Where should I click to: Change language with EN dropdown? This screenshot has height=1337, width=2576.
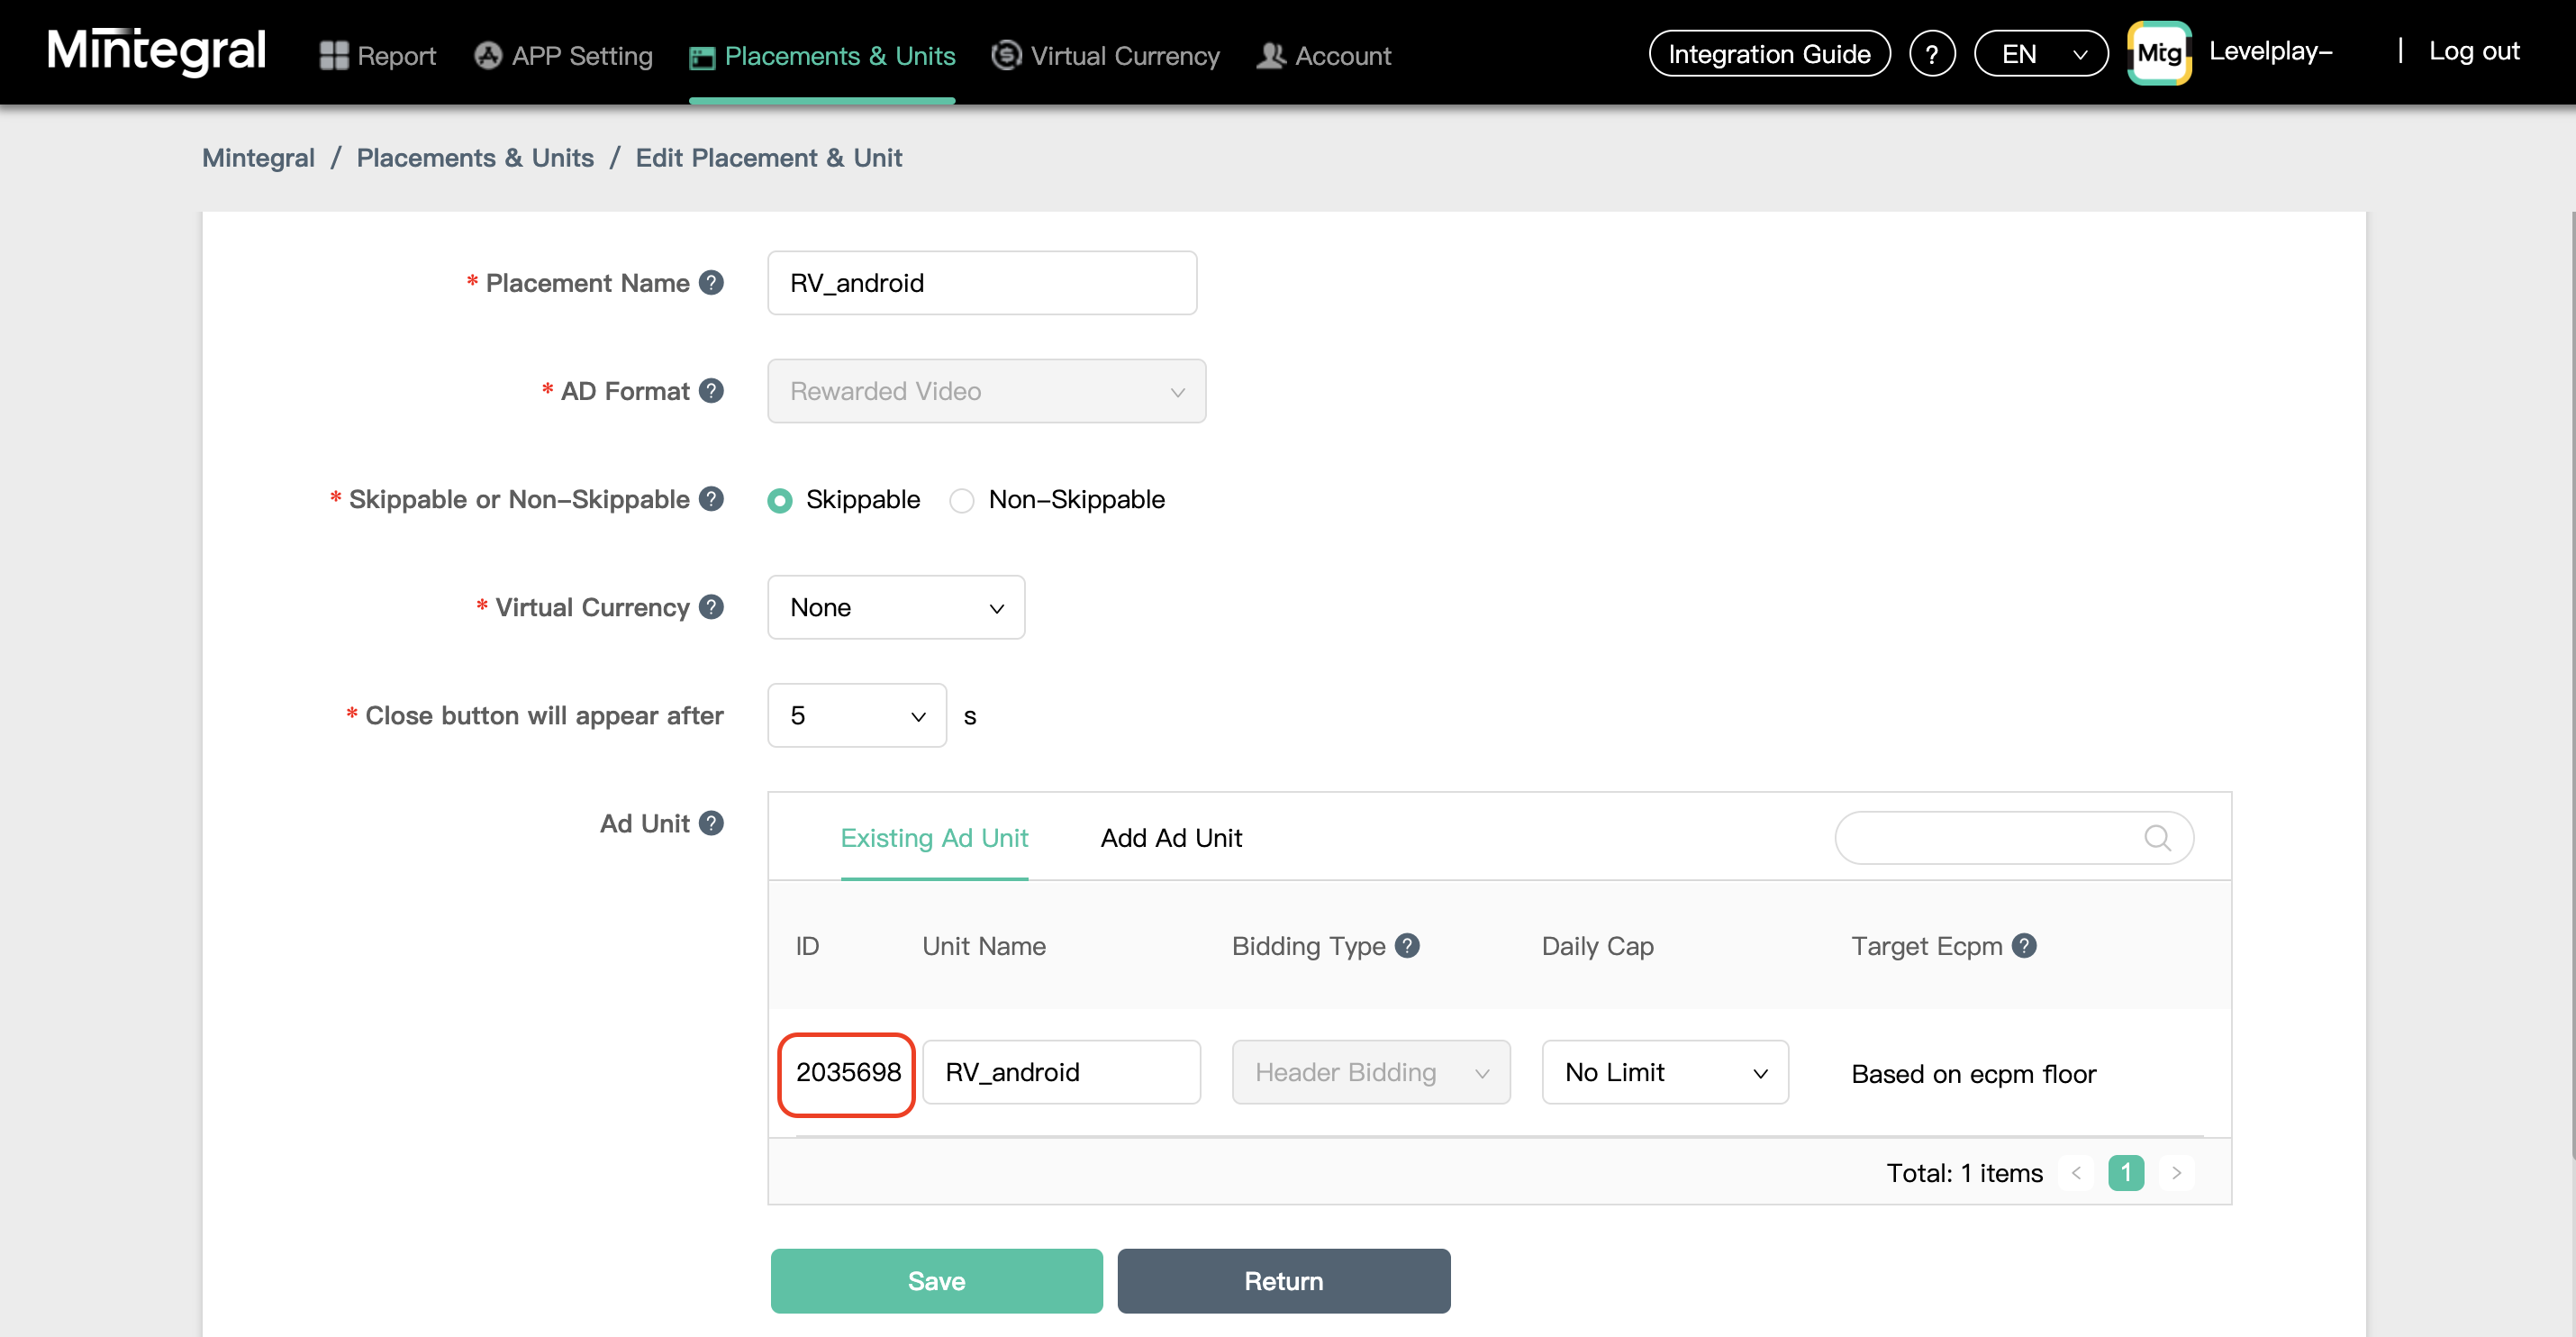2041,54
